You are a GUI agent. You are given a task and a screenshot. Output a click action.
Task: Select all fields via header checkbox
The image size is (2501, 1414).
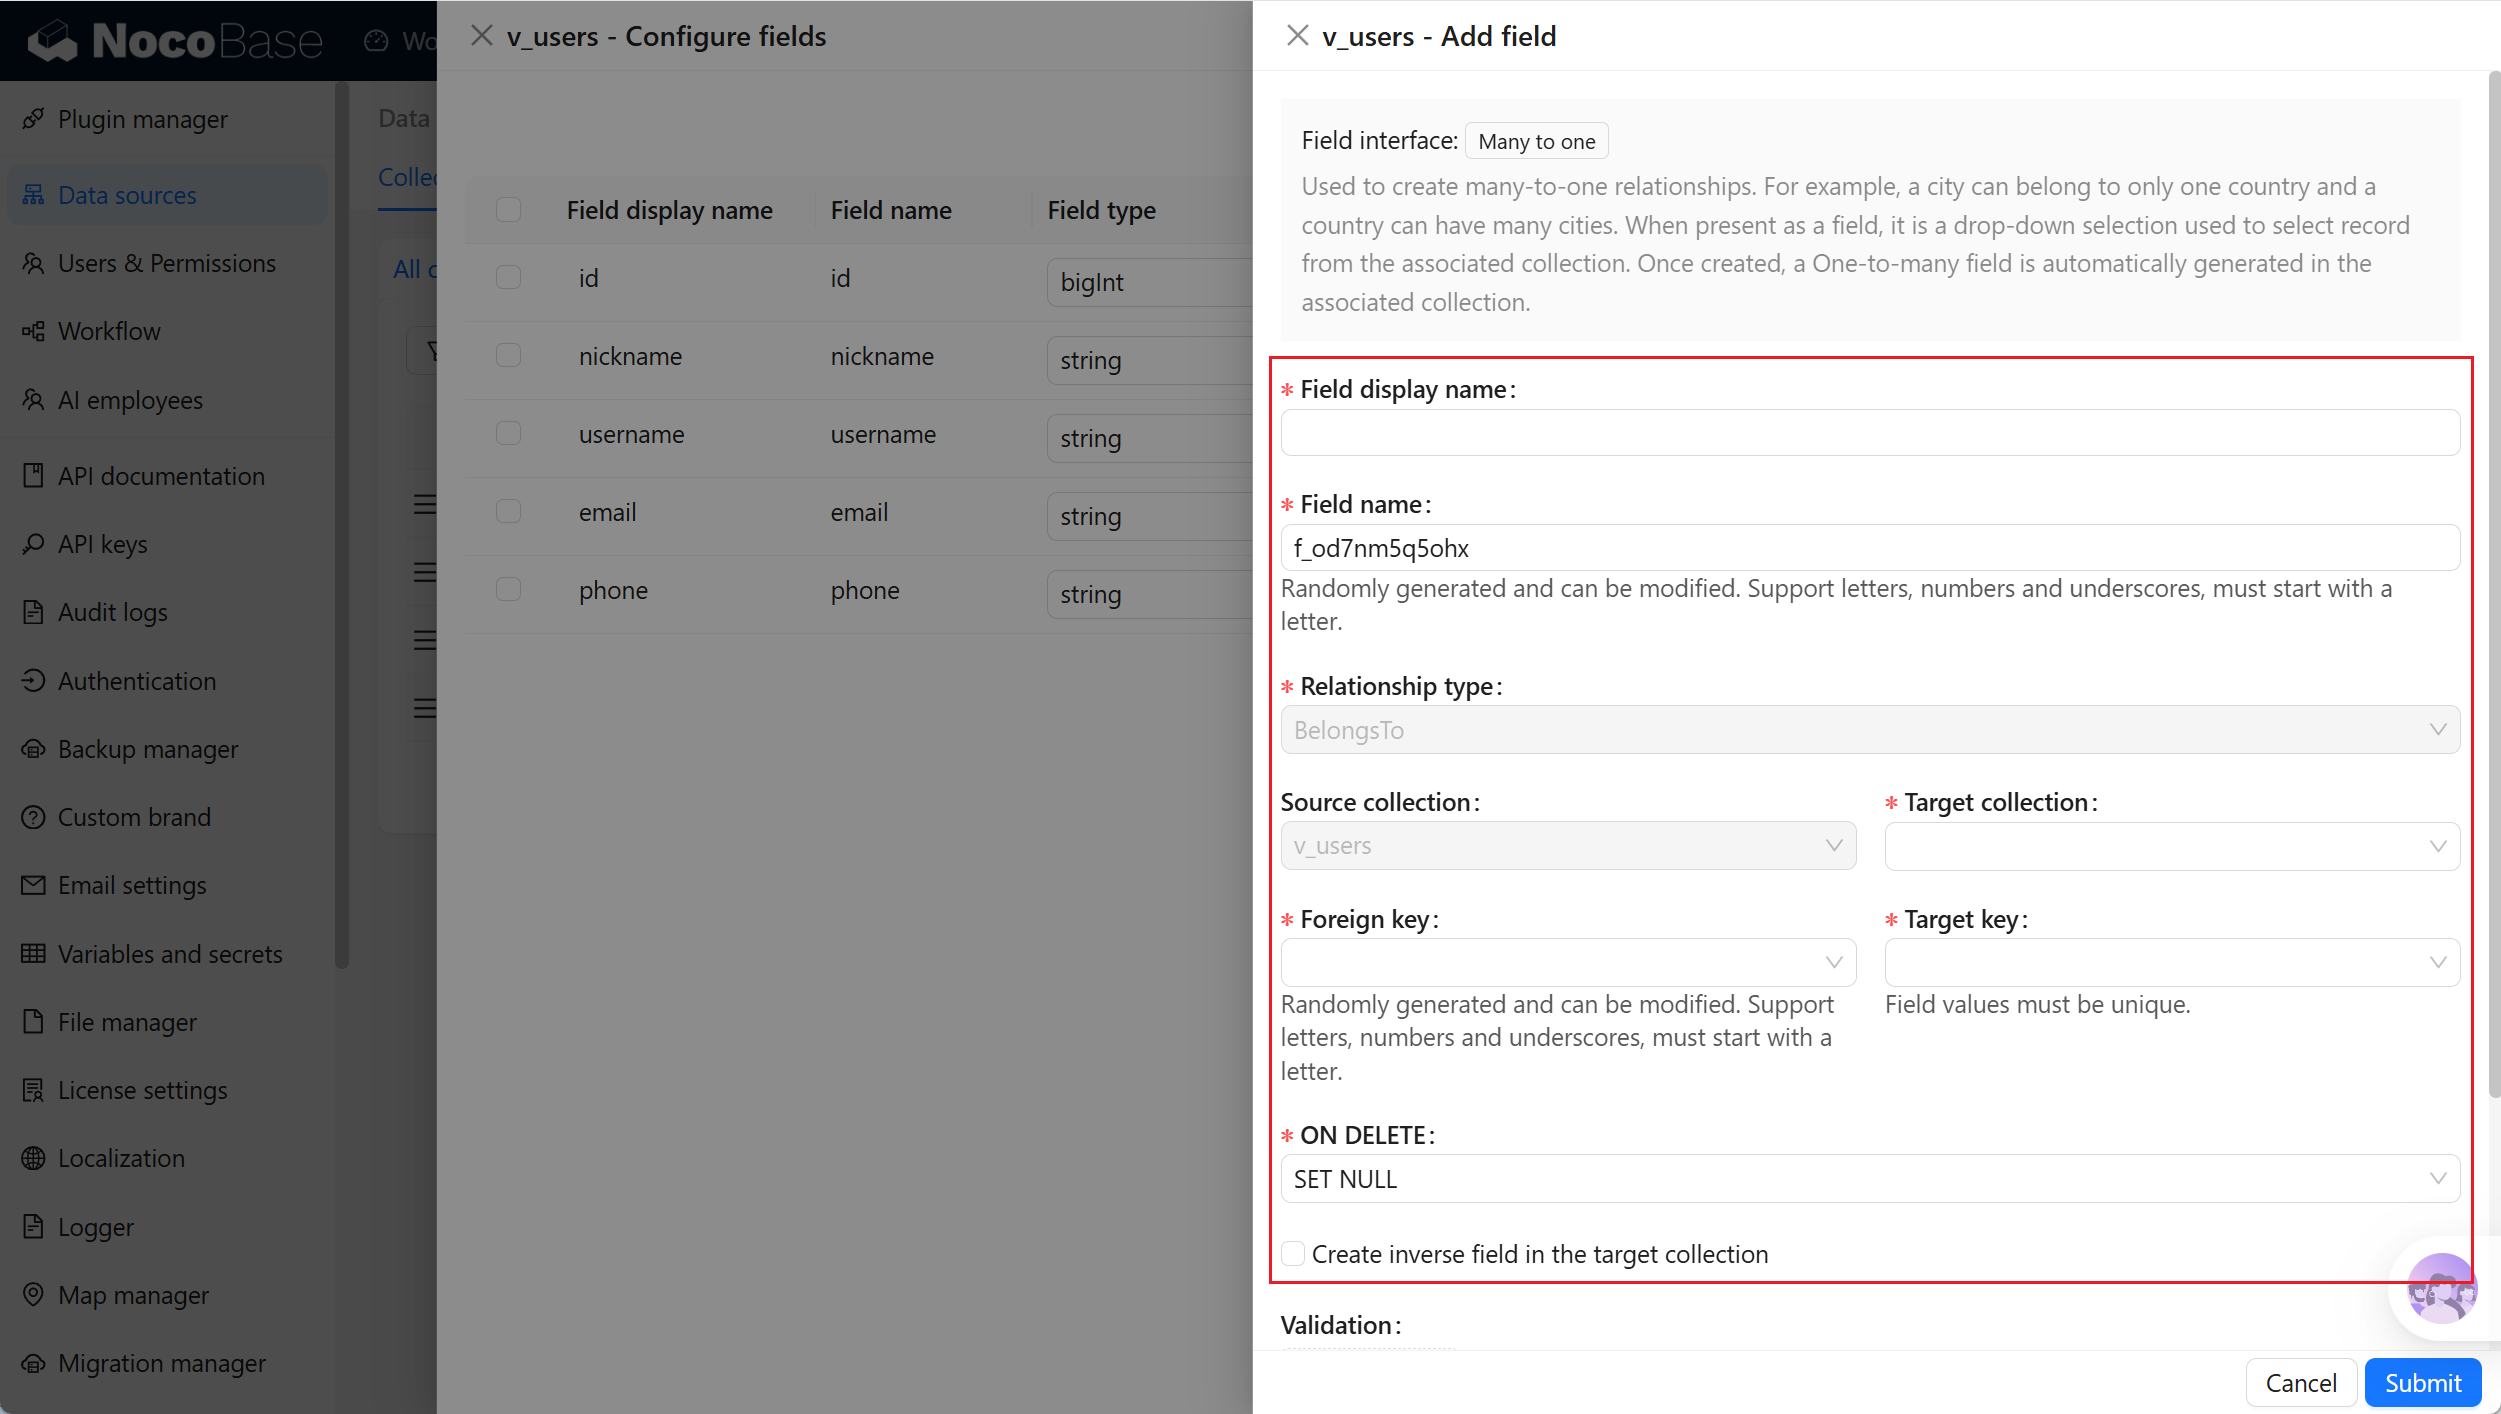(x=508, y=210)
